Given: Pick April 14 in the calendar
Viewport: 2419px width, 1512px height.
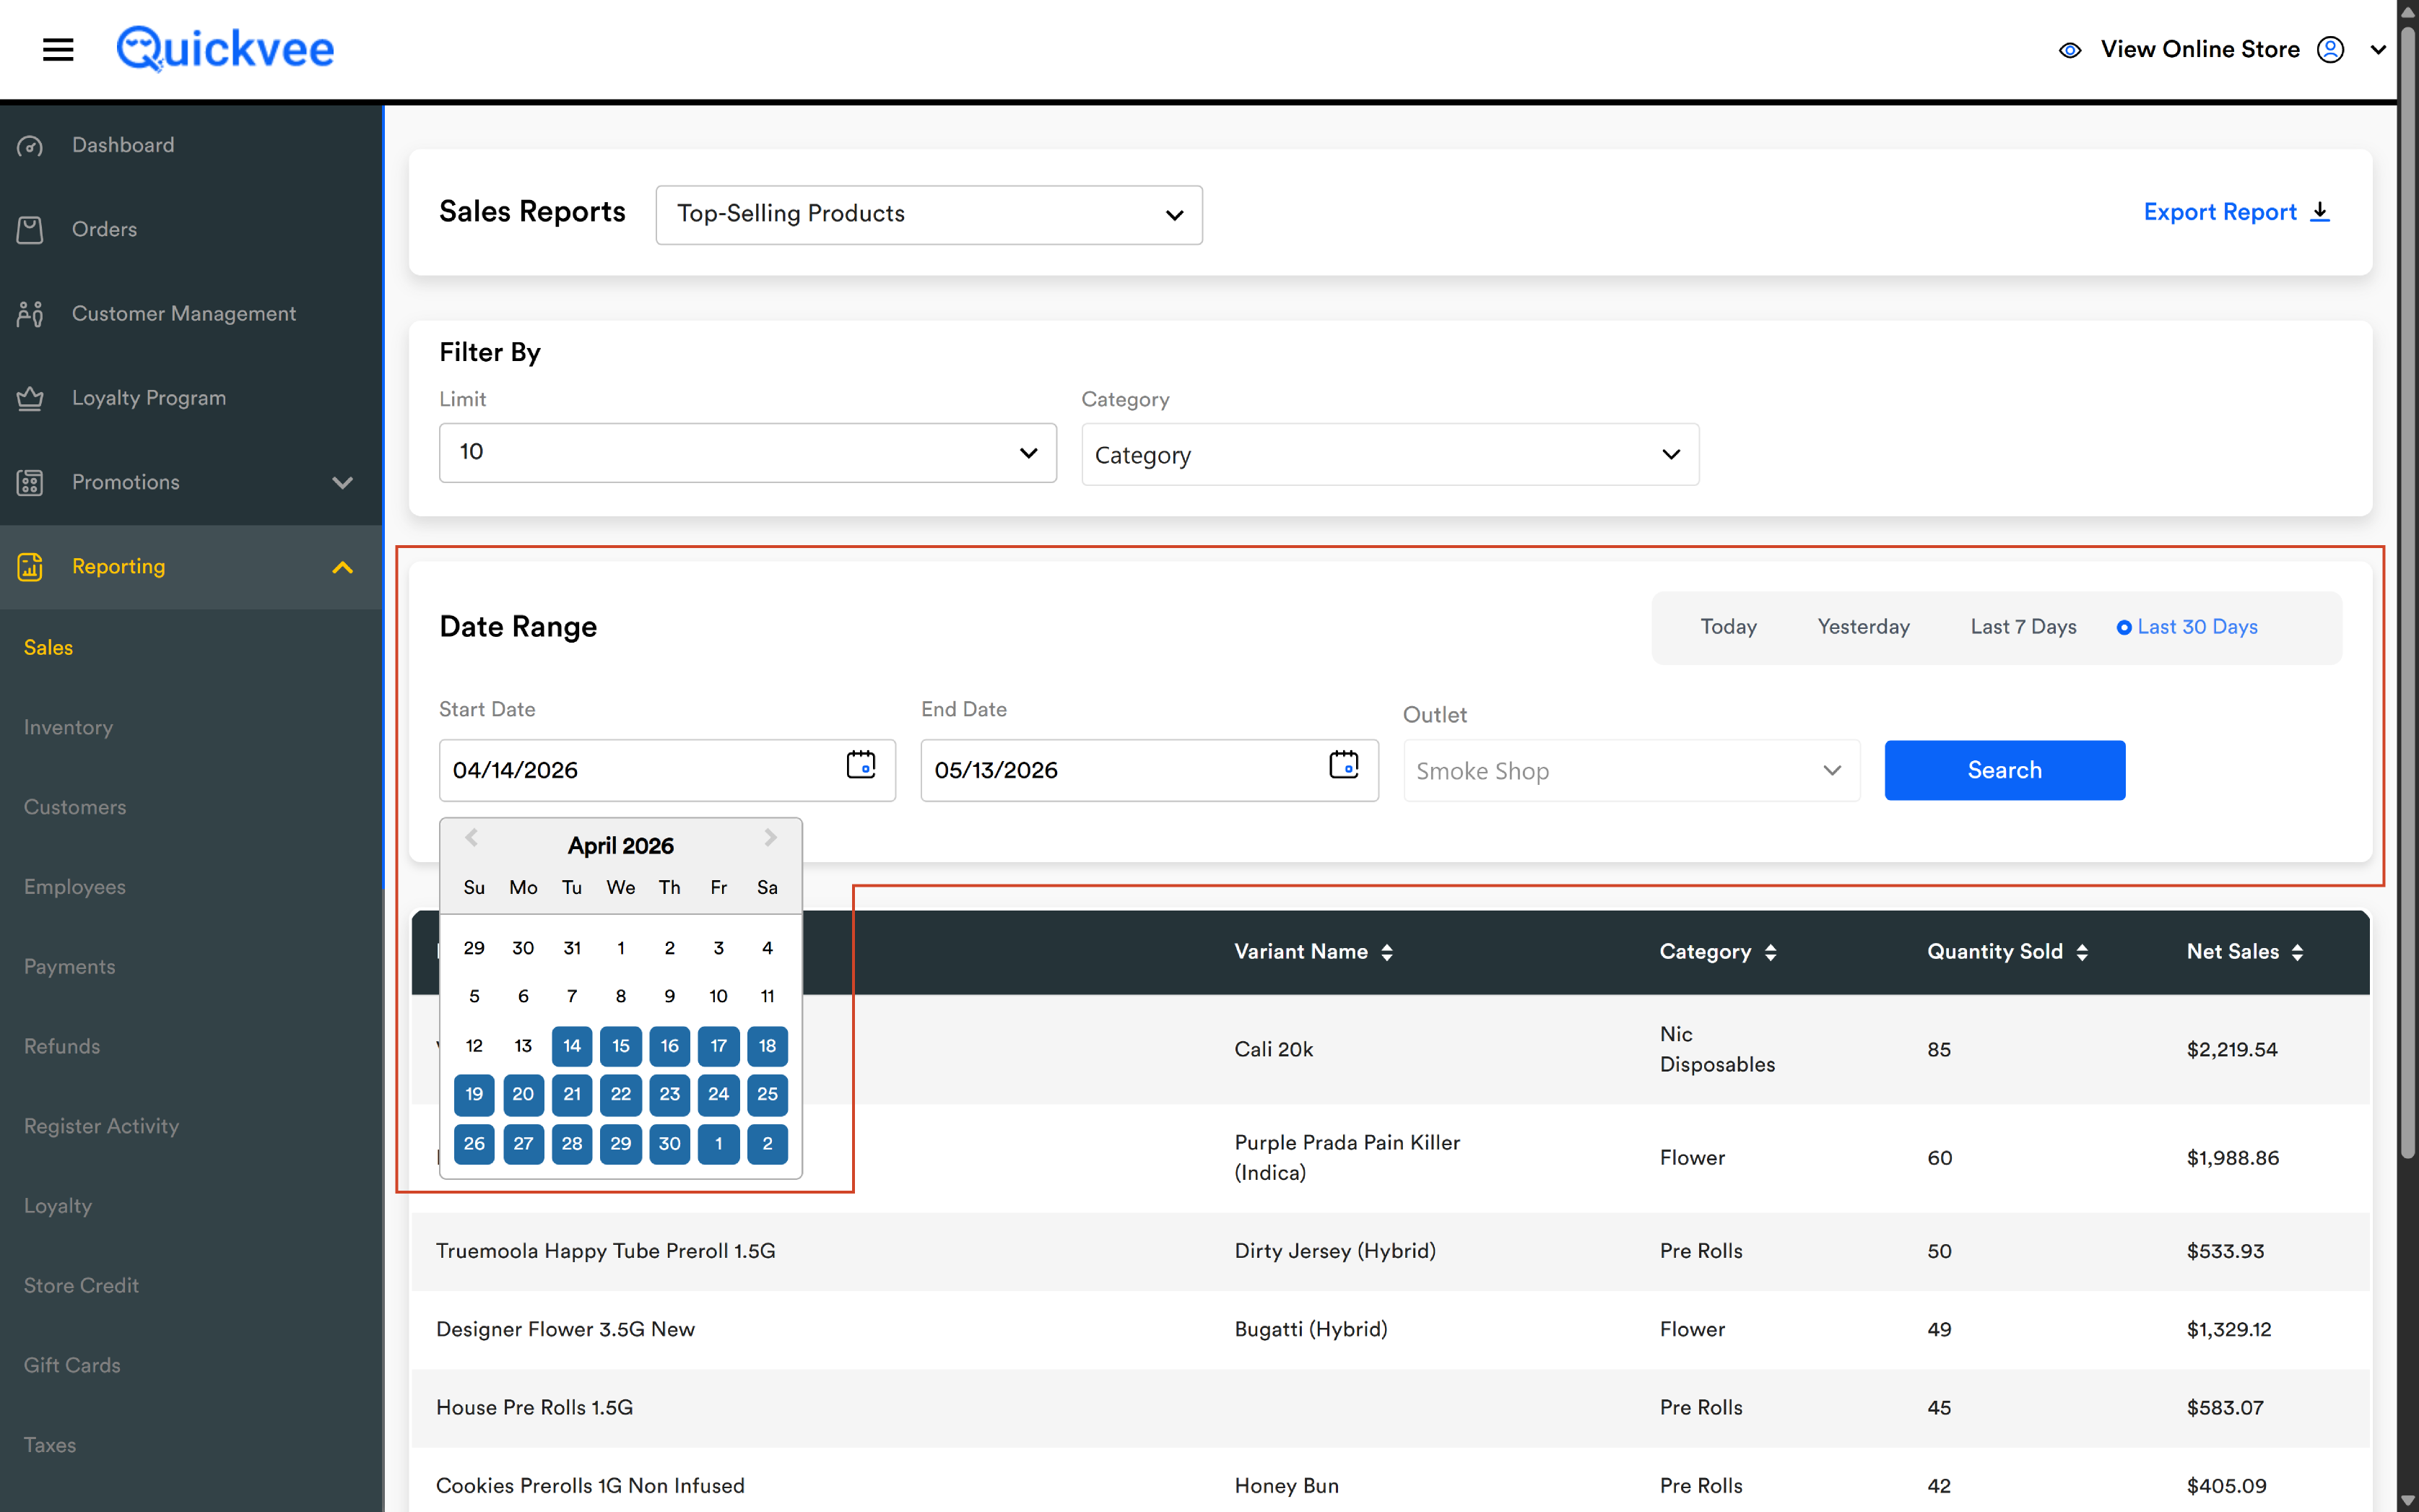Looking at the screenshot, I should pyautogui.click(x=572, y=1046).
